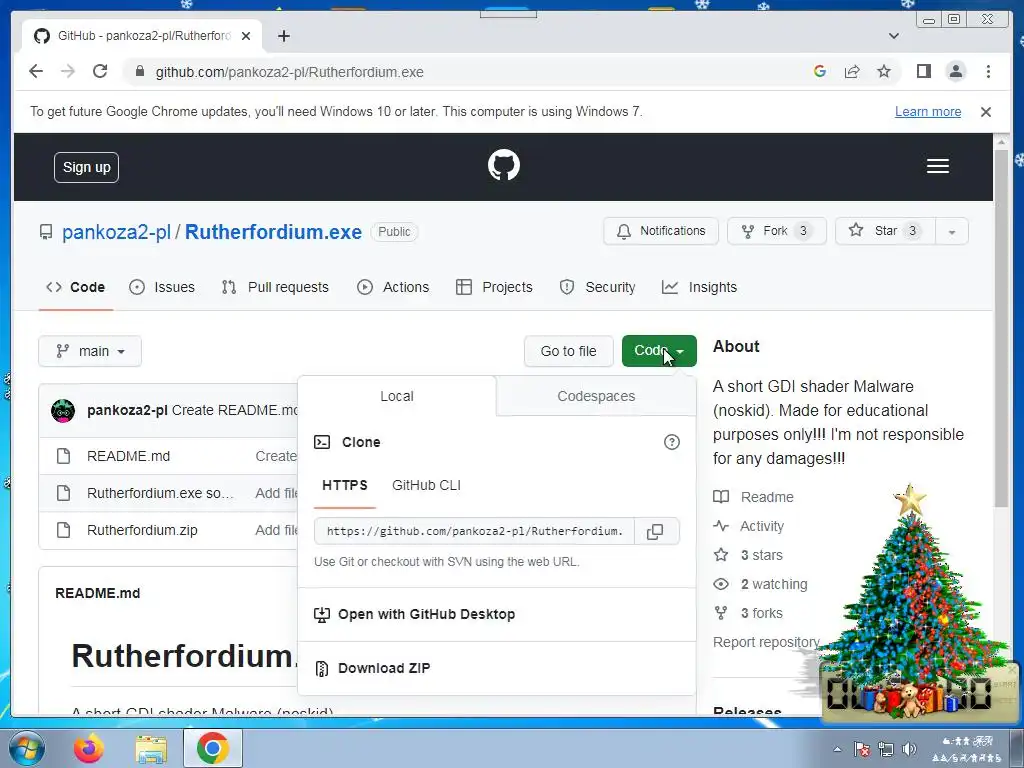Viewport: 1024px width, 768px height.
Task: Open the Activity link in About
Action: pos(761,526)
